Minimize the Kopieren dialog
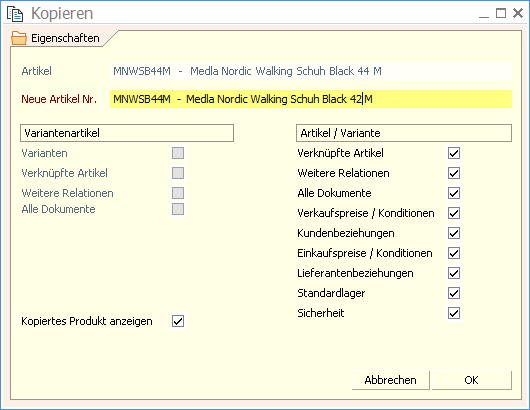Viewport: 530px width, 410px height. click(484, 14)
